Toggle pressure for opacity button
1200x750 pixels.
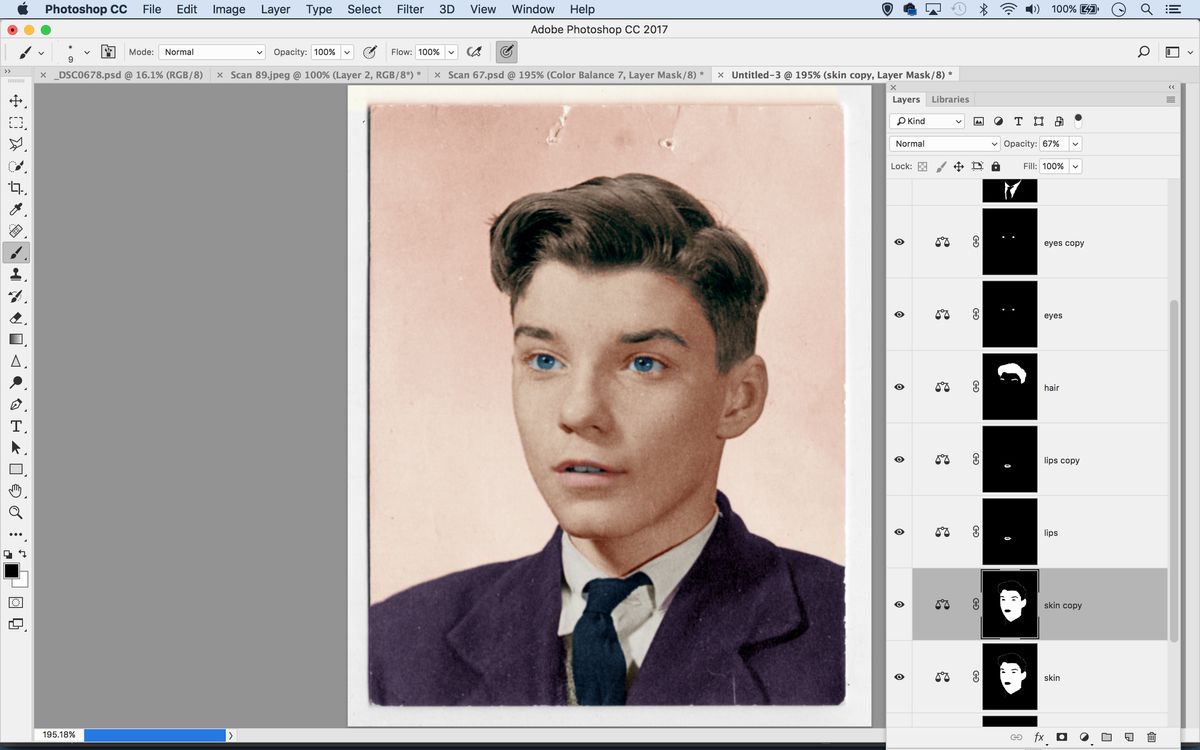tap(370, 52)
